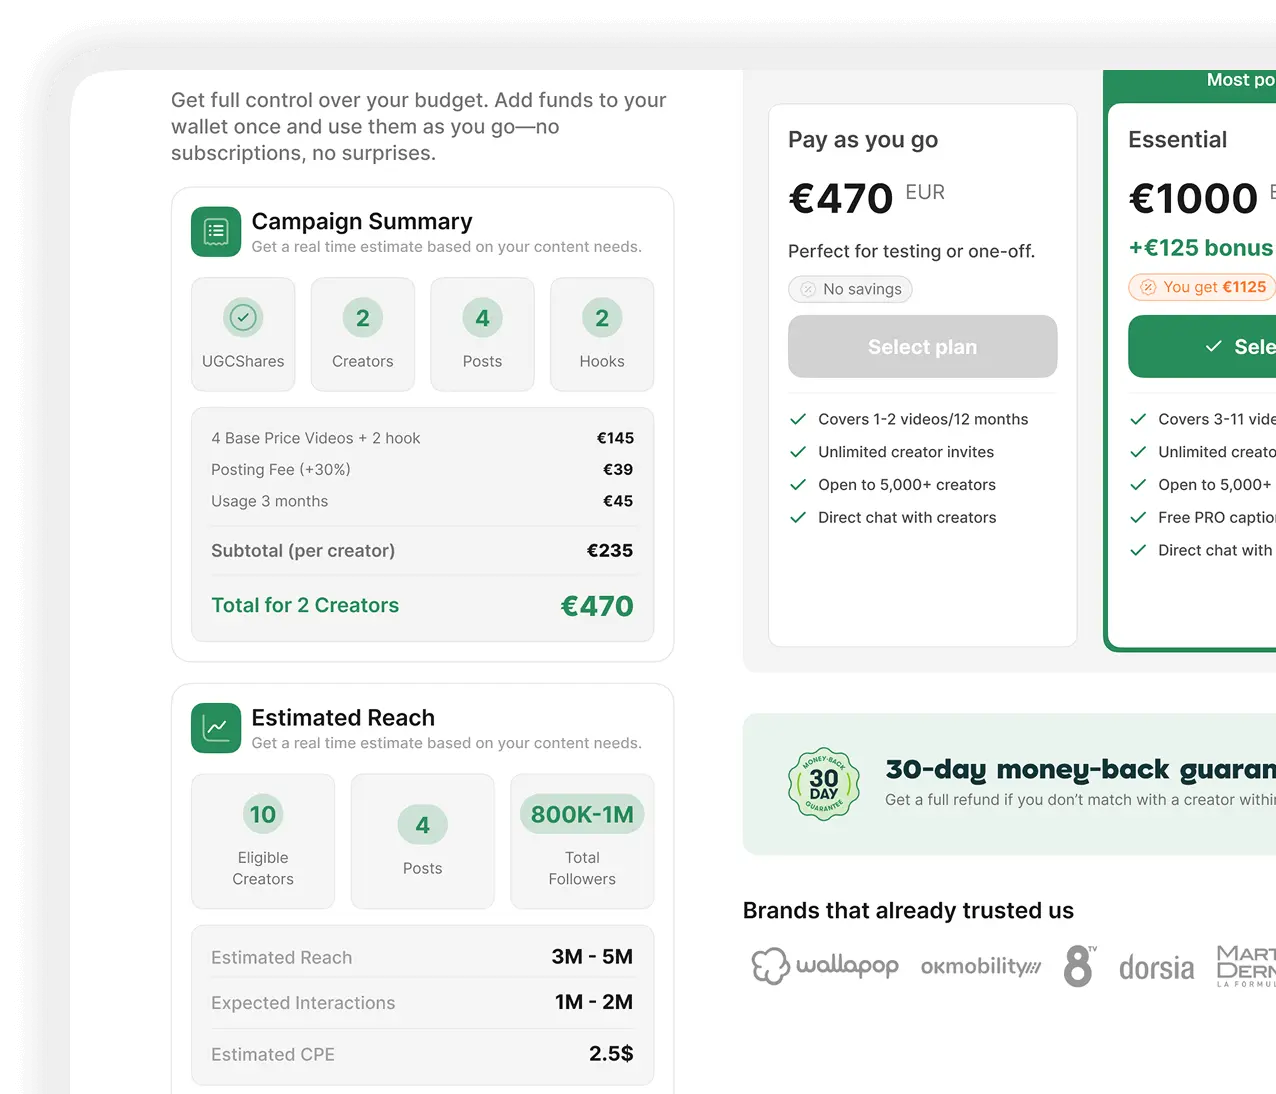Click the Estimated CPE row

tap(422, 1054)
